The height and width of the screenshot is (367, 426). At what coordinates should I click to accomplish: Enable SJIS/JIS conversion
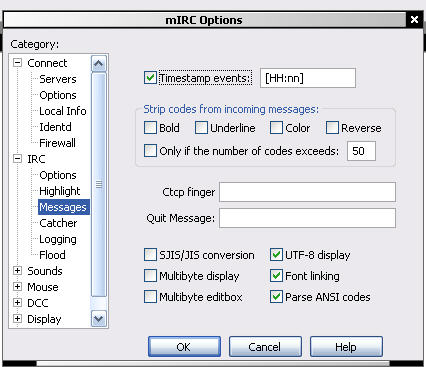click(x=150, y=255)
